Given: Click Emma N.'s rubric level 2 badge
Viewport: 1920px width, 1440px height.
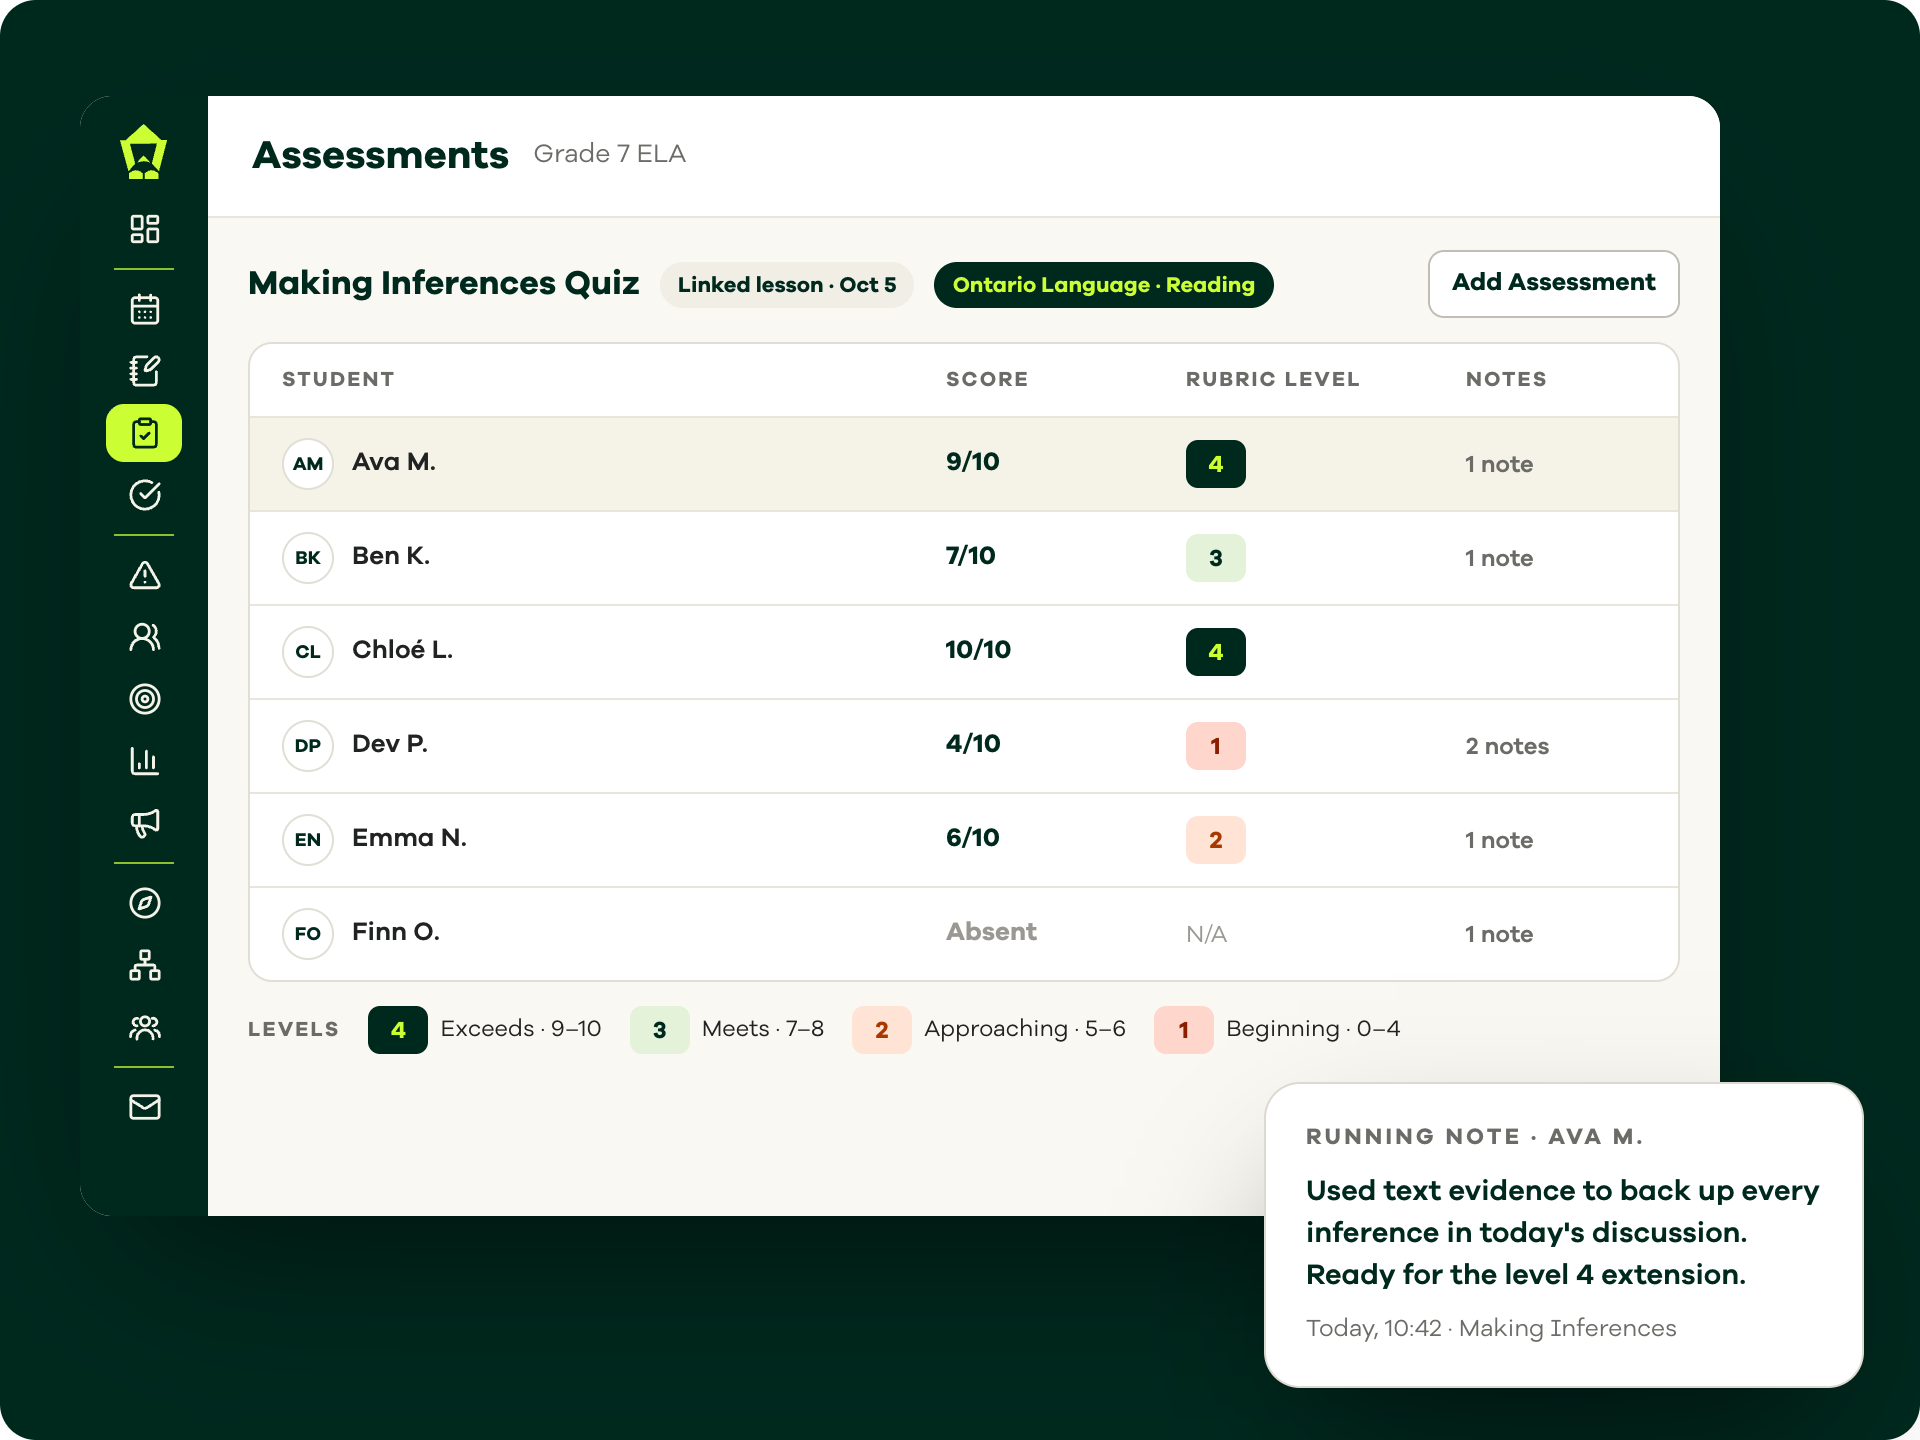Looking at the screenshot, I should pos(1215,840).
